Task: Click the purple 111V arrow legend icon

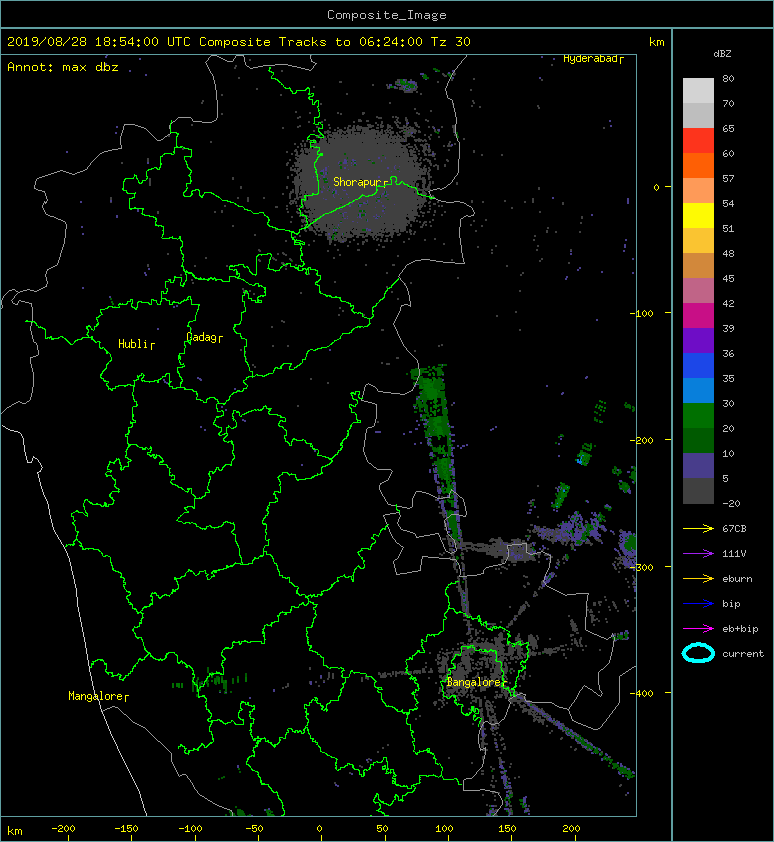Action: pyautogui.click(x=698, y=554)
